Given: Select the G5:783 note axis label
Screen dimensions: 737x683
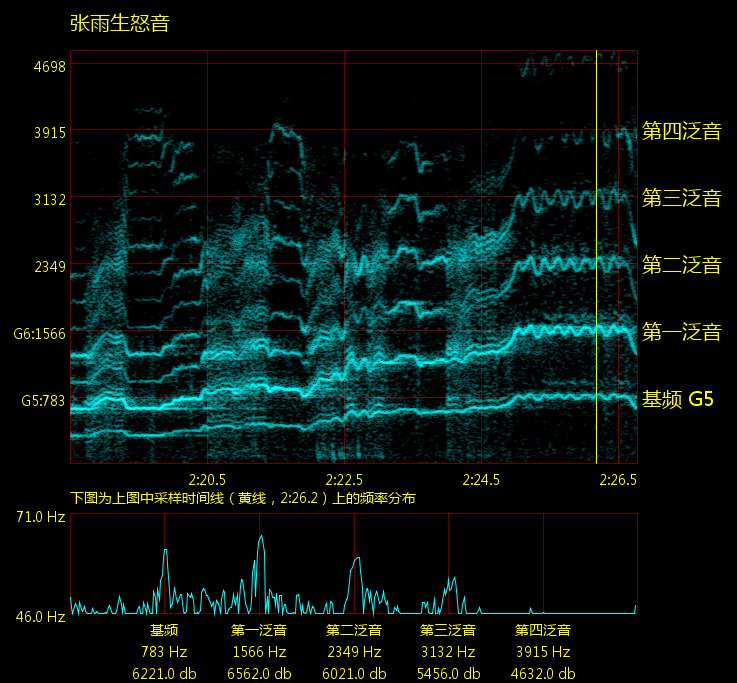Looking at the screenshot, I should (x=43, y=401).
